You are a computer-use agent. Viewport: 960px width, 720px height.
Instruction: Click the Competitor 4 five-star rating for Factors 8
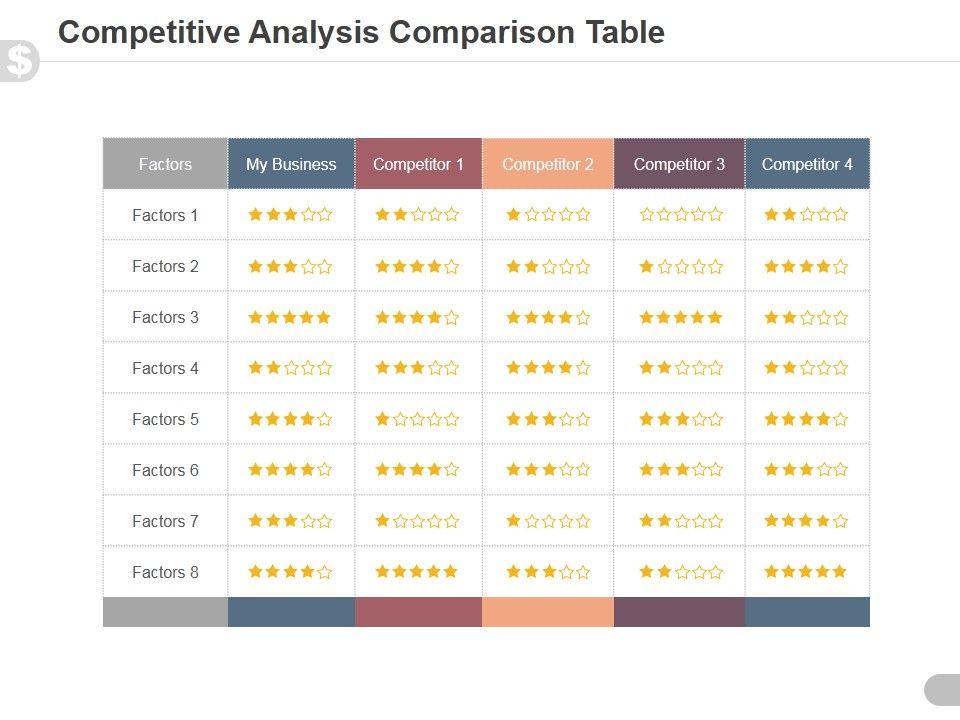pyautogui.click(x=805, y=572)
